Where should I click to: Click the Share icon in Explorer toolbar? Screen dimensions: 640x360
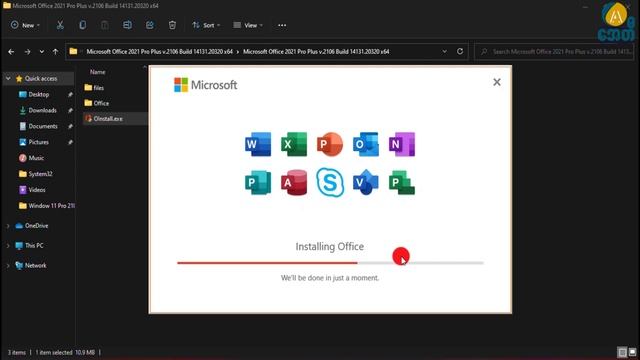coord(150,25)
